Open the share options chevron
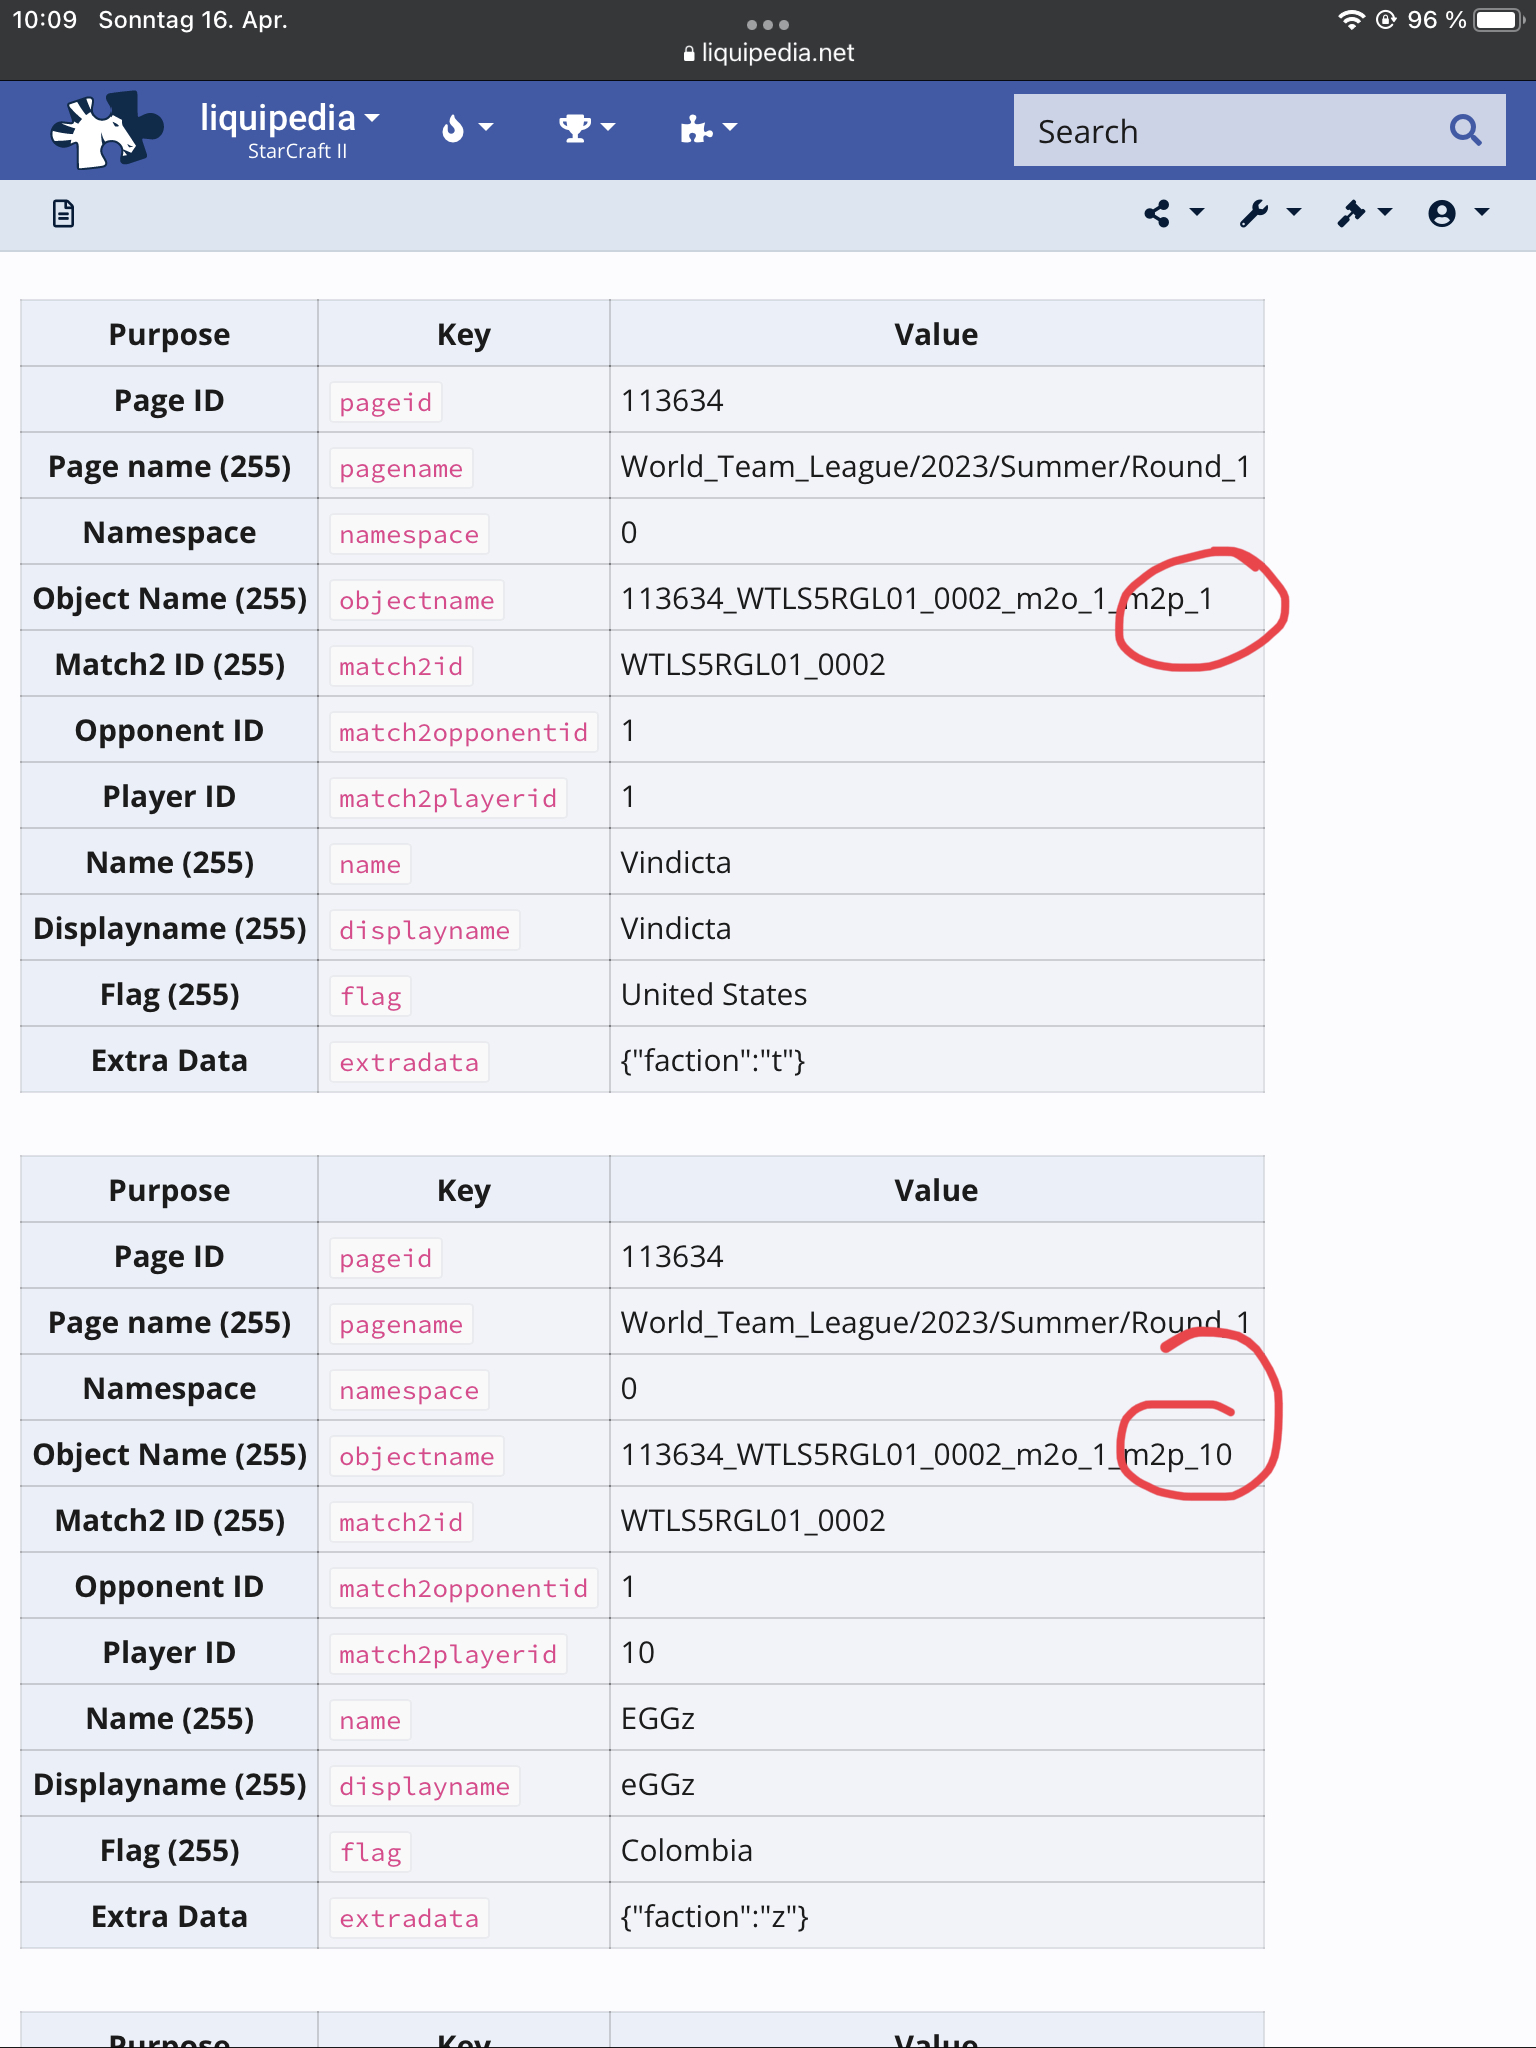 (x=1196, y=214)
